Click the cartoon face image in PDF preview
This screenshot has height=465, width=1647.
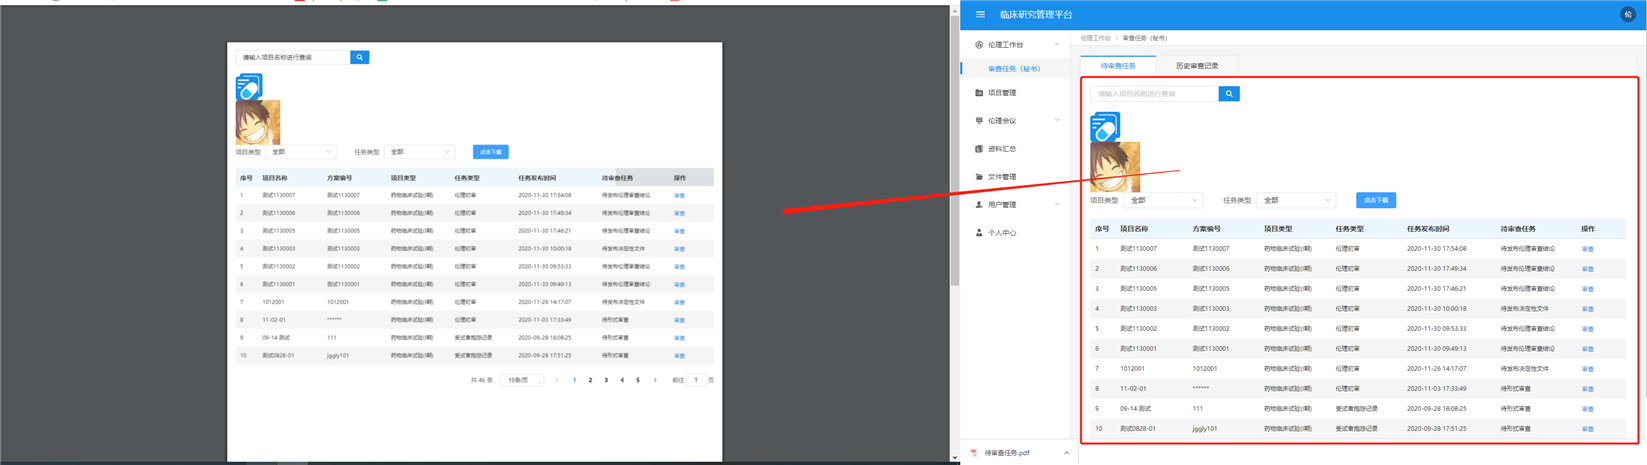tap(258, 122)
